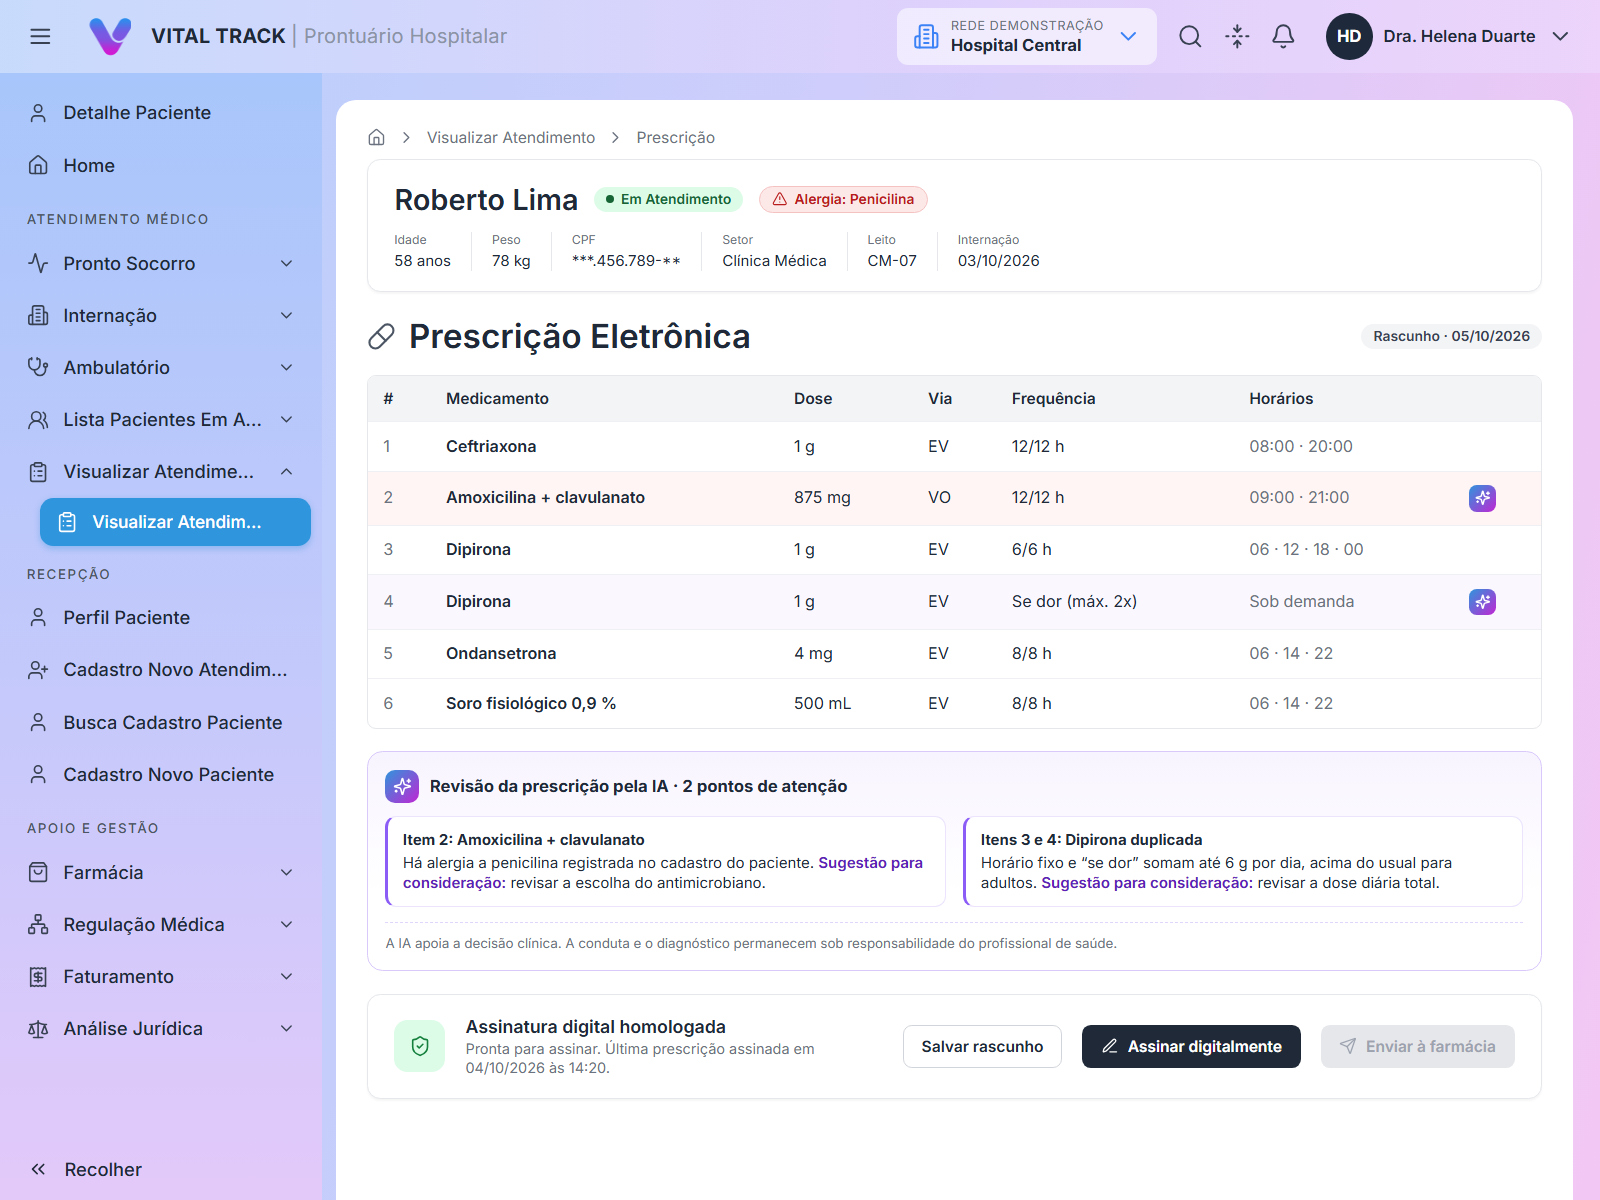
Task: Open the search magnifier icon
Action: coord(1190,36)
